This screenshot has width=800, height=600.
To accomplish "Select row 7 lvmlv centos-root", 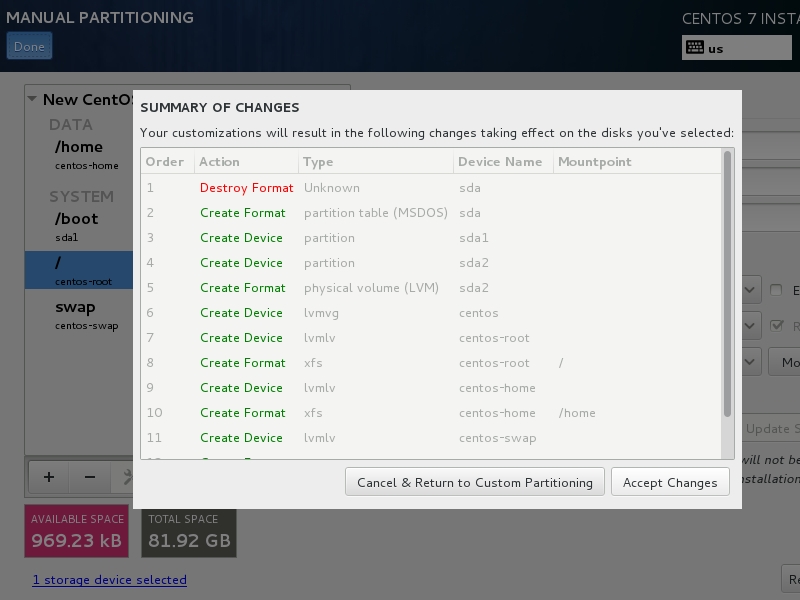I will click(431, 338).
